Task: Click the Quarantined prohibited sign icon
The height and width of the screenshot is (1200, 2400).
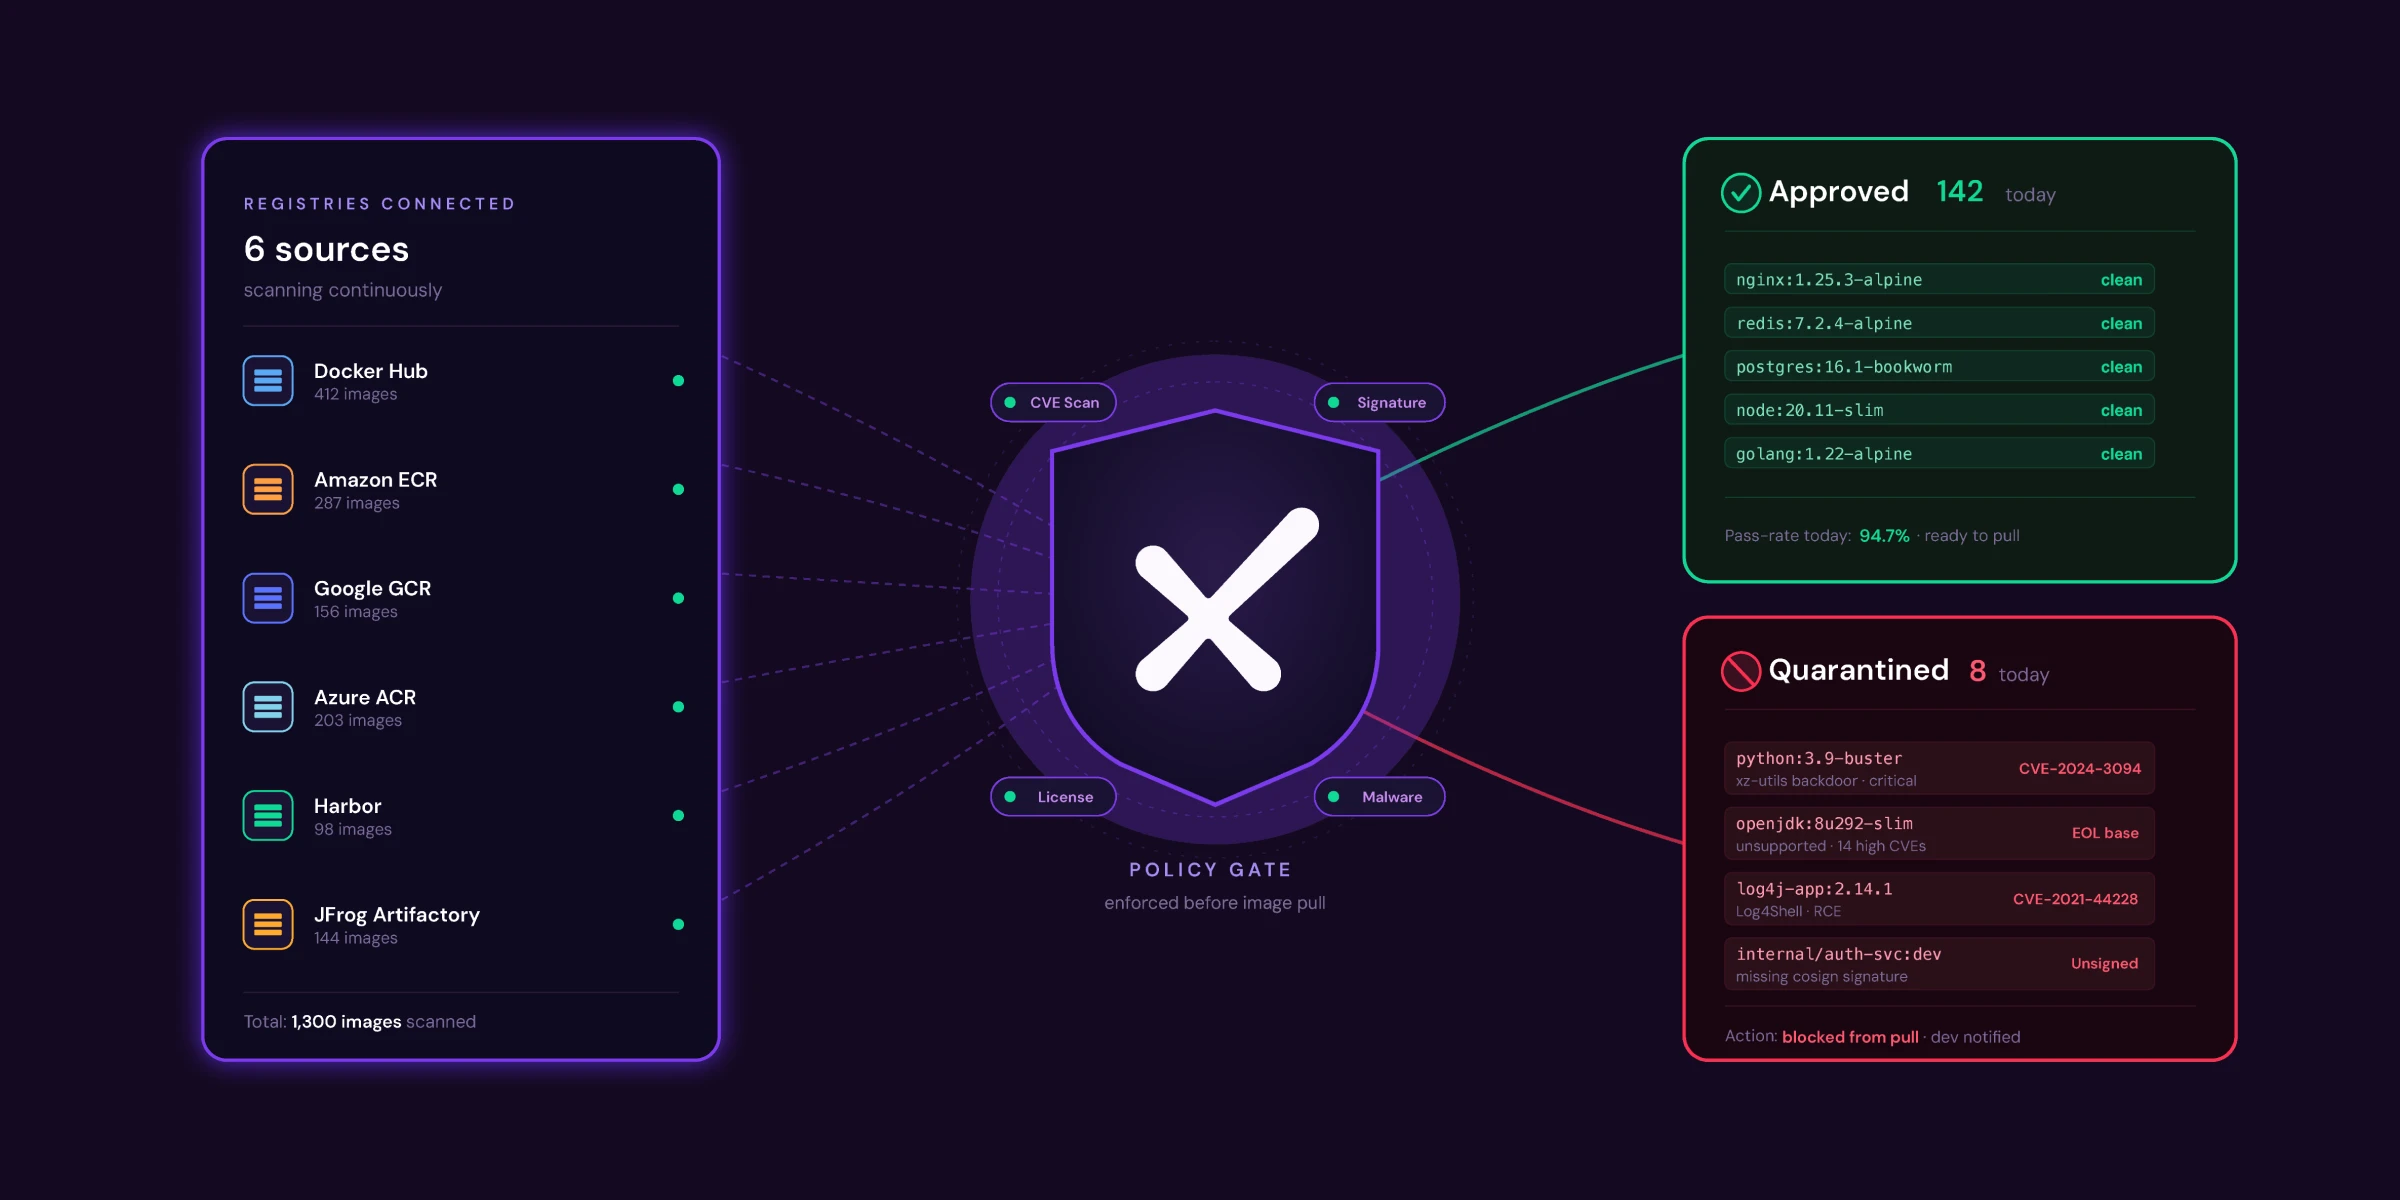Action: (x=1741, y=671)
